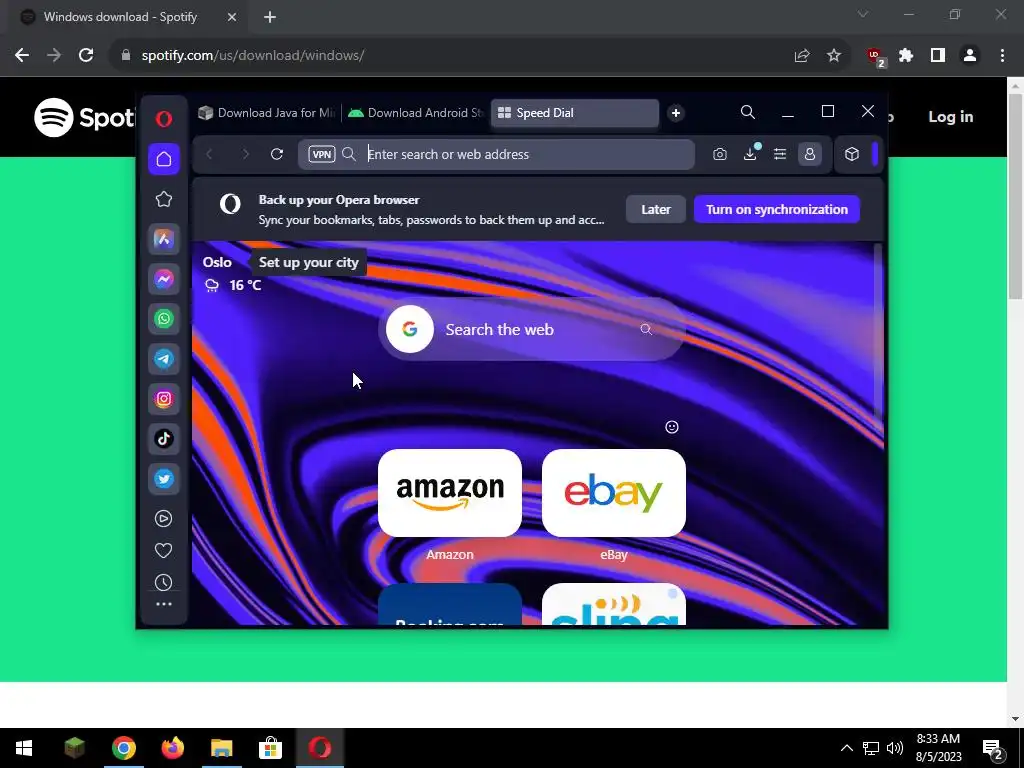Show hidden tray icons chevron

(x=846, y=748)
